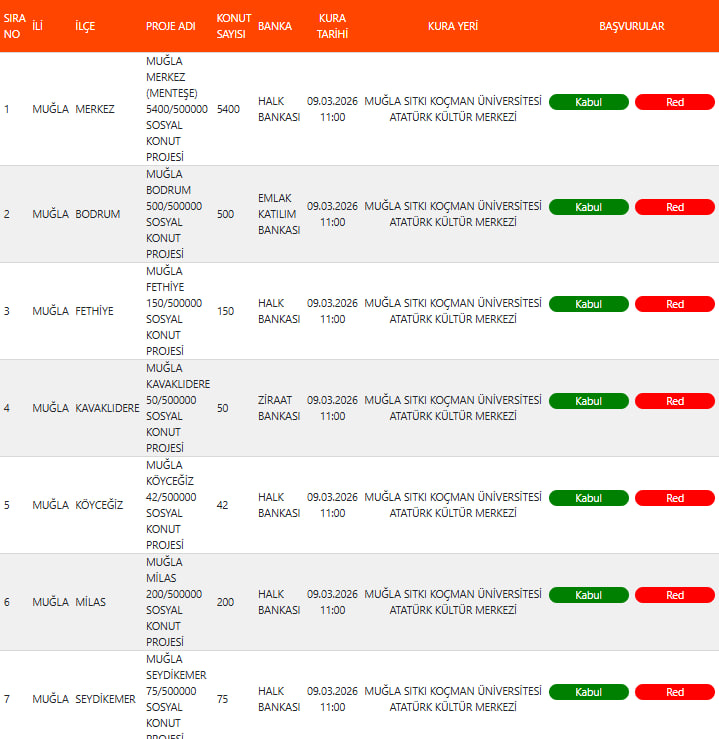Click Kabul button for Muğla Merkez row
The image size is (719, 739).
588,102
